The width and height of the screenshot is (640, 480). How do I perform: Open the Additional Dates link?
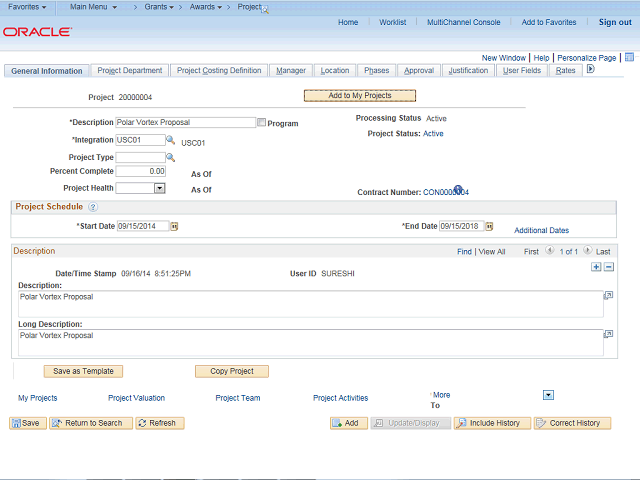point(541,230)
